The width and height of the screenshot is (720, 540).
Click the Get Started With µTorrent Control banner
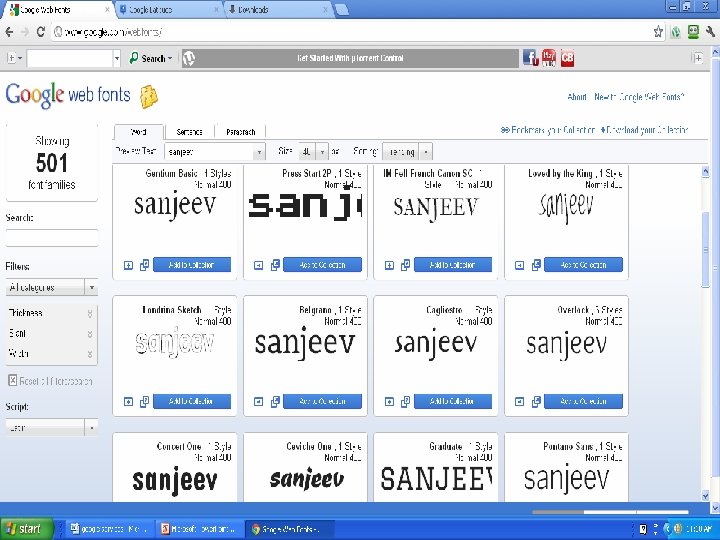350,58
